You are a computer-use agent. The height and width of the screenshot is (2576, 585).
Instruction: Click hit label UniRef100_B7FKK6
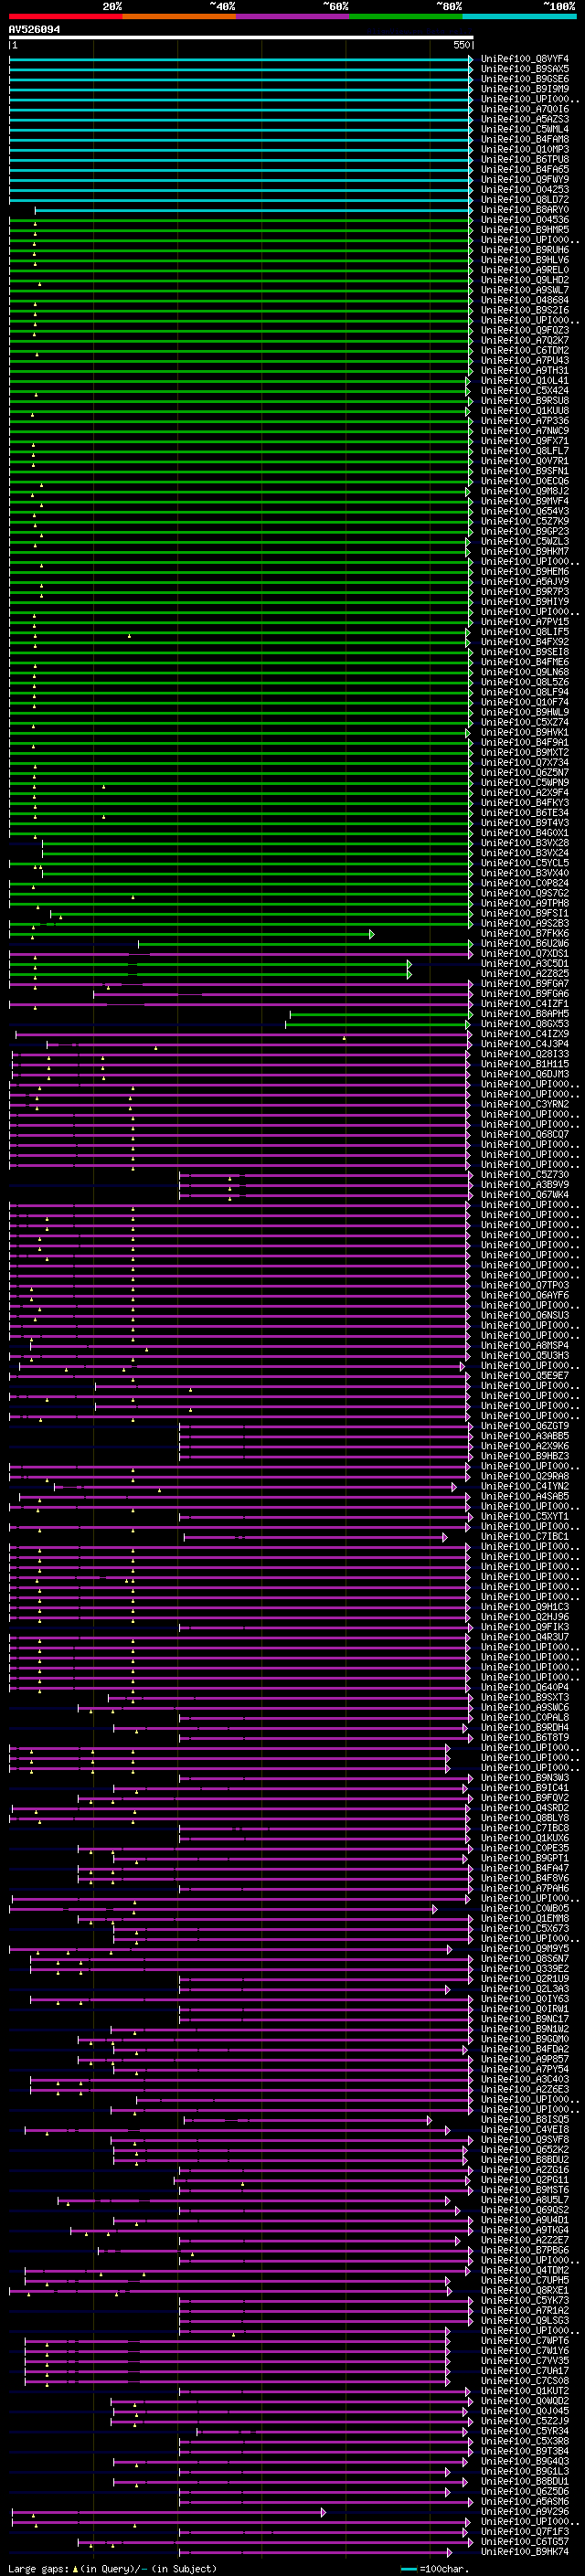tap(525, 934)
